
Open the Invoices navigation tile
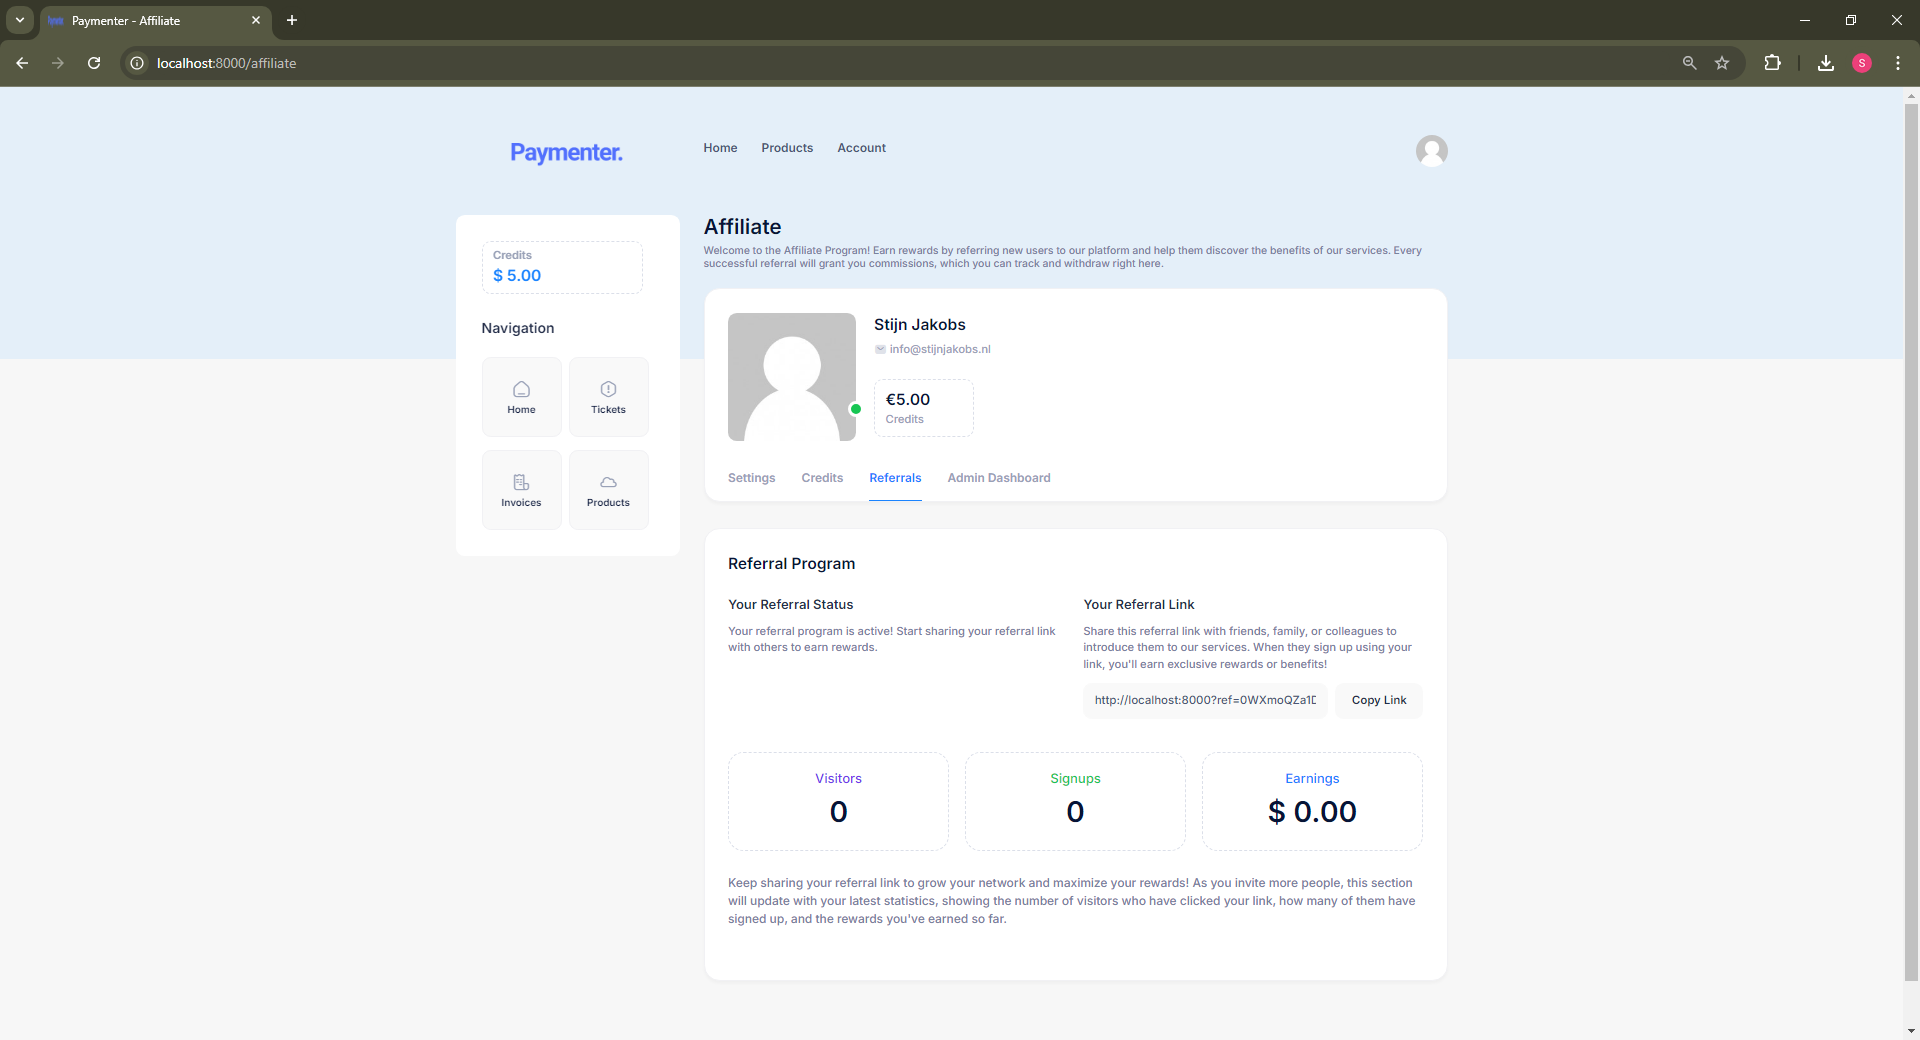[x=521, y=490]
